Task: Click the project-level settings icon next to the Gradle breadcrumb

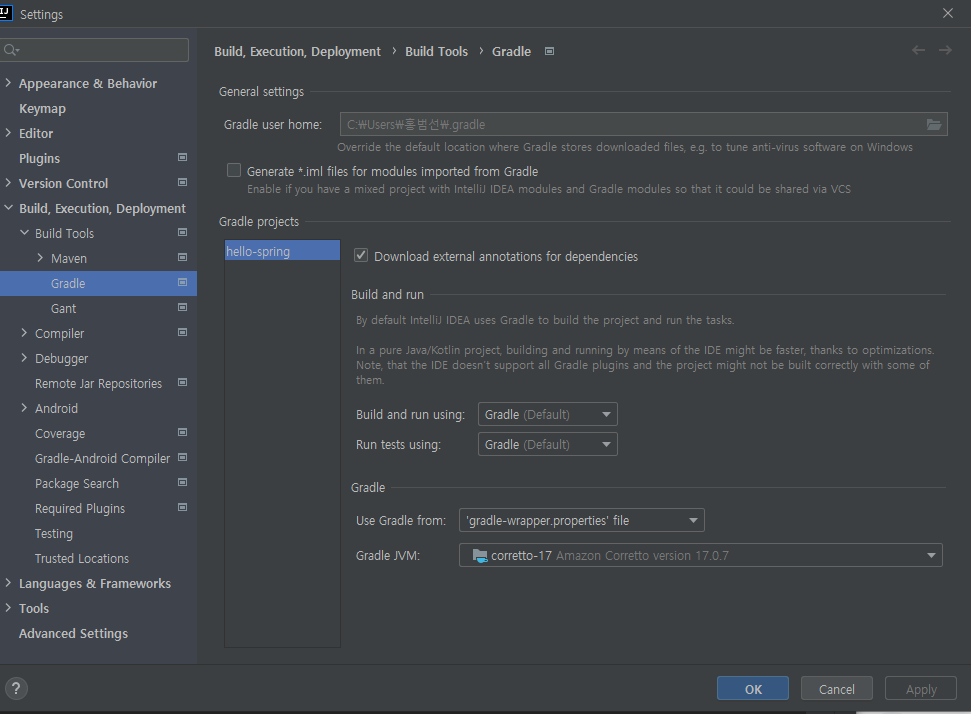Action: pyautogui.click(x=549, y=51)
